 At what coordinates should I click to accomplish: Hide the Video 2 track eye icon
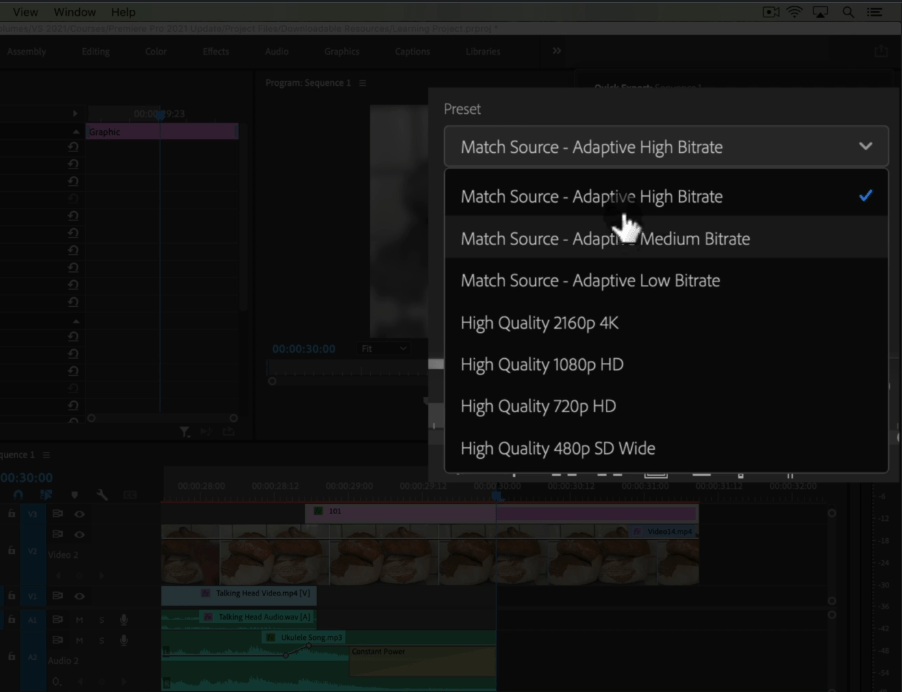point(79,534)
